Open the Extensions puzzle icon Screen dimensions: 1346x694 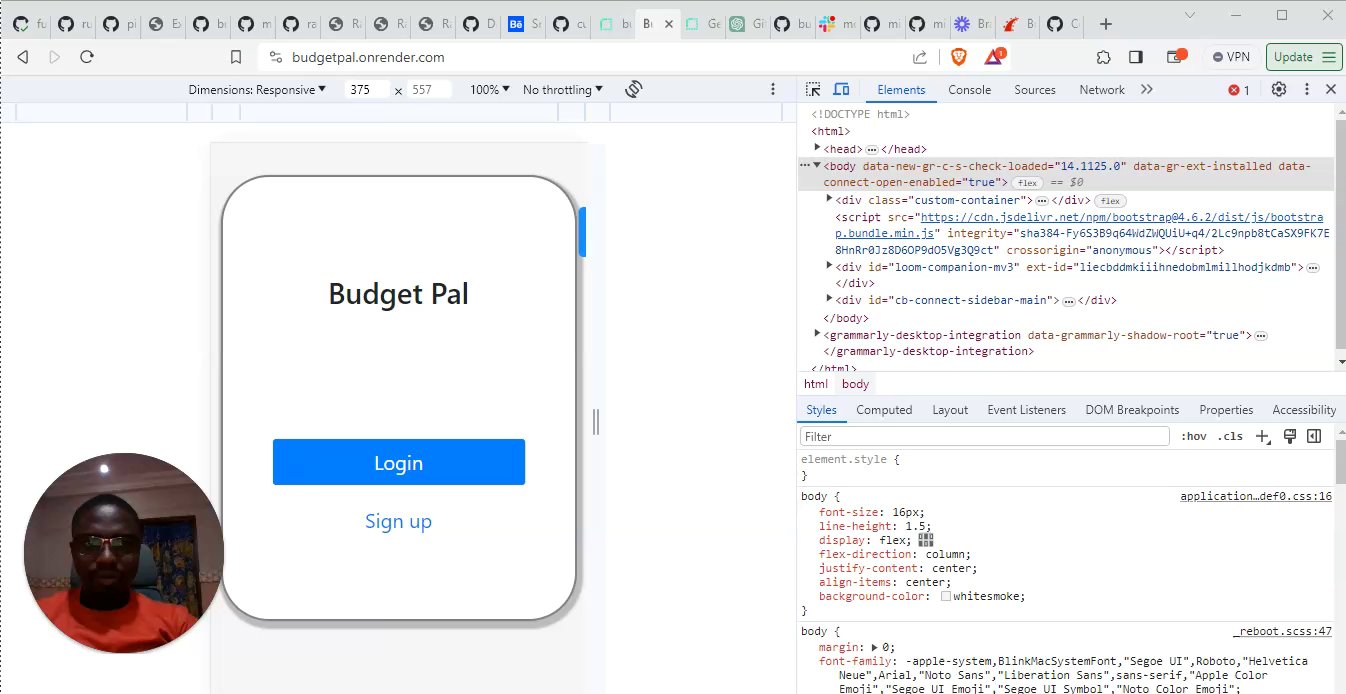1103,57
